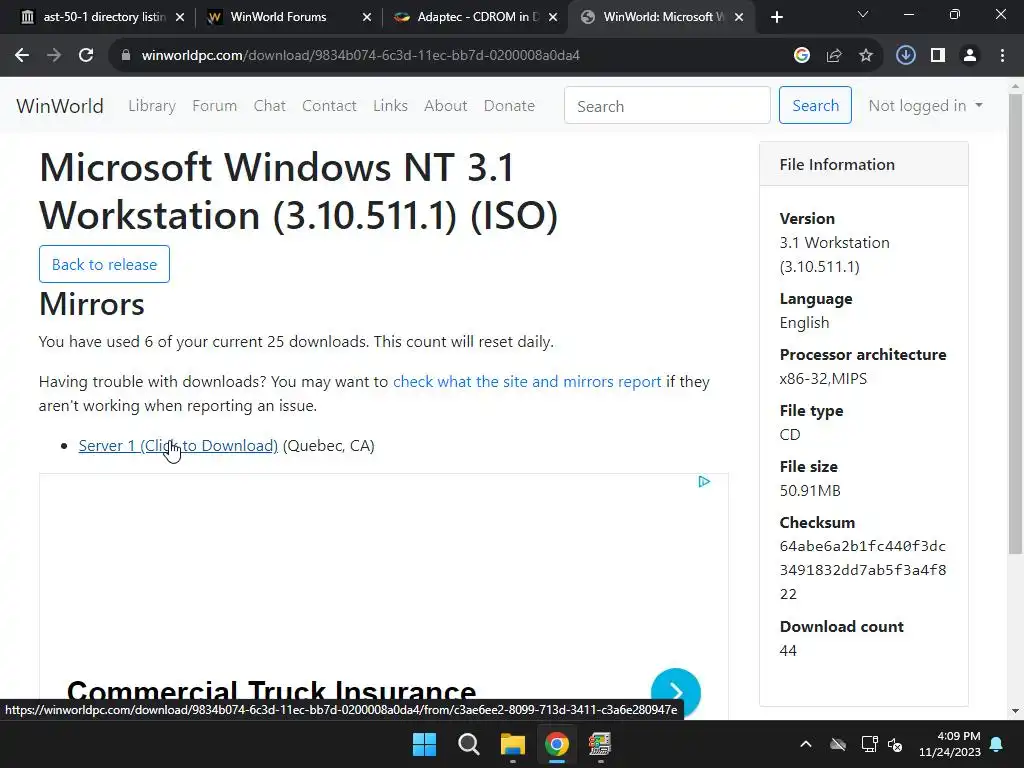Open the Library nav link
The height and width of the screenshot is (768, 1024).
152,106
